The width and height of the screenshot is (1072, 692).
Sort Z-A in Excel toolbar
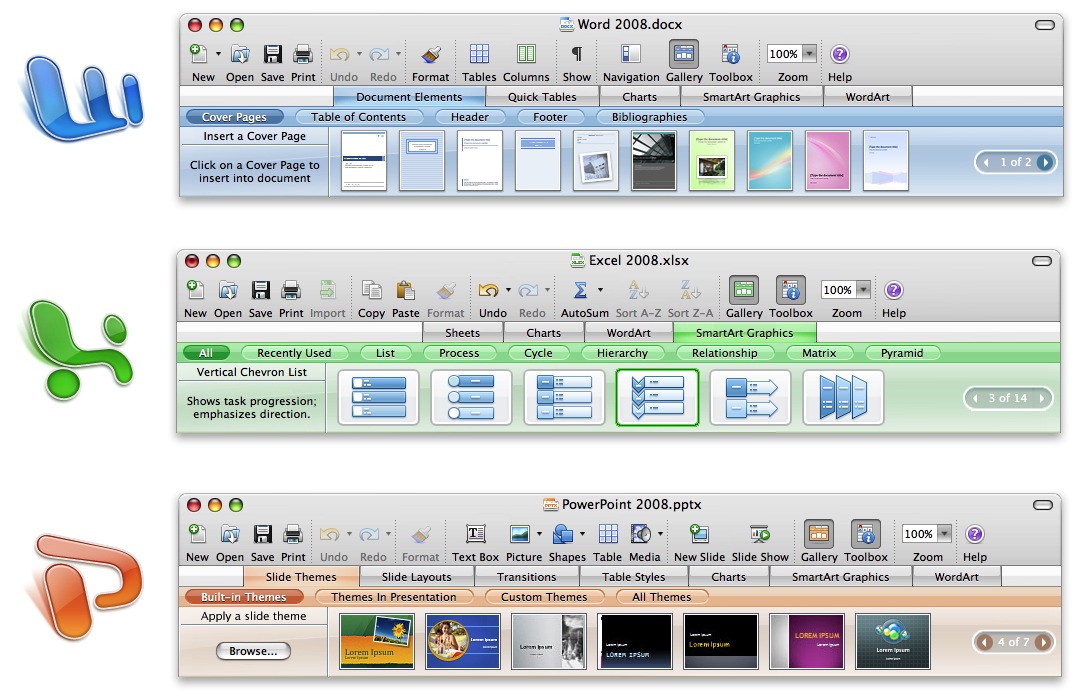pos(691,290)
